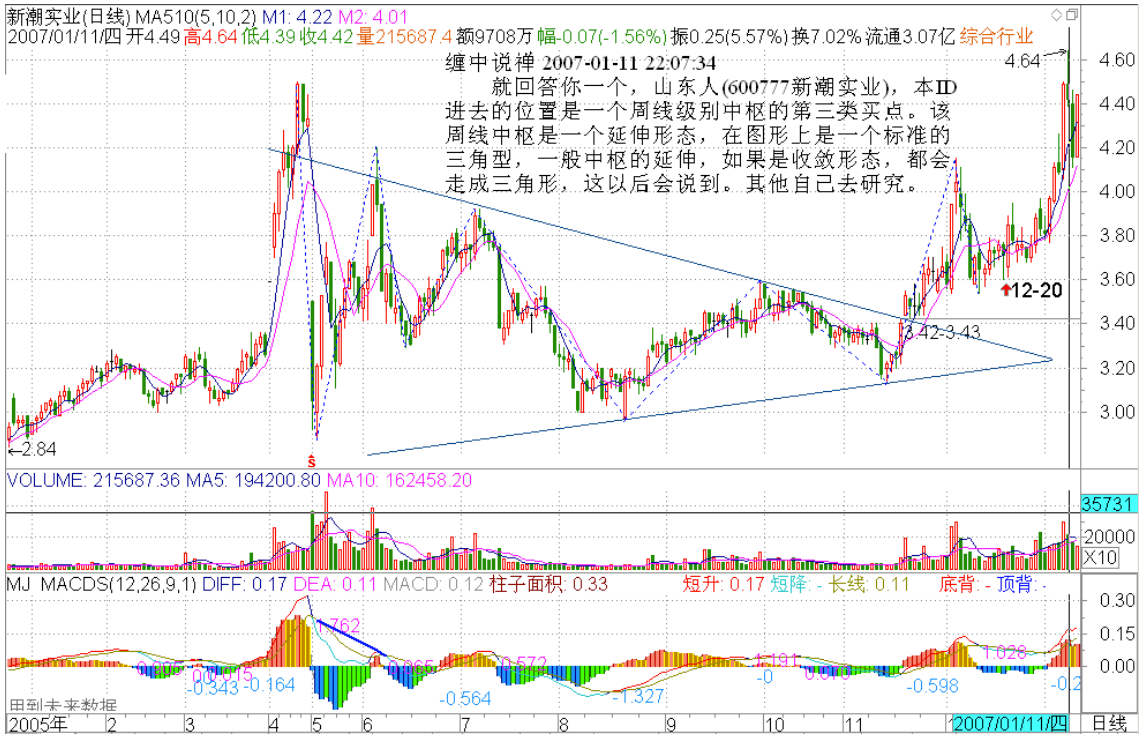Select month 10 on the time axis
Image resolution: width=1145 pixels, height=741 pixels.
point(773,724)
